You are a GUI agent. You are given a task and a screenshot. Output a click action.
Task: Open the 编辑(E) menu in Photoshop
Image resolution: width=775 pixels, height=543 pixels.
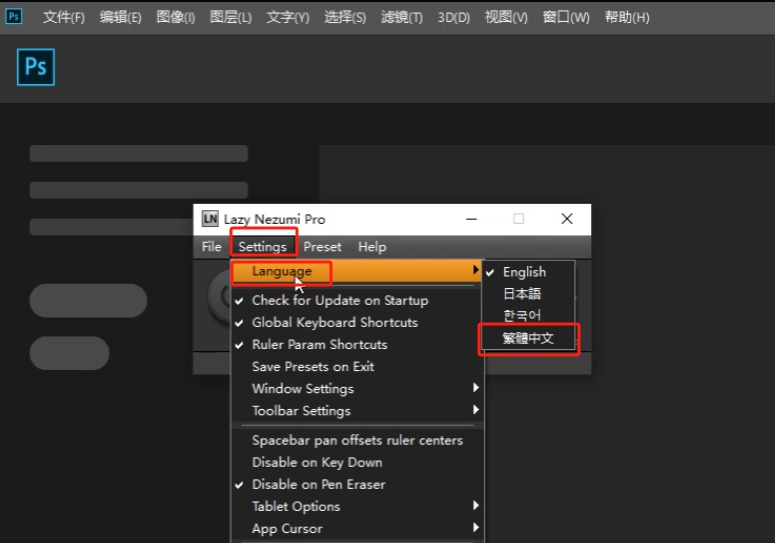pos(121,17)
